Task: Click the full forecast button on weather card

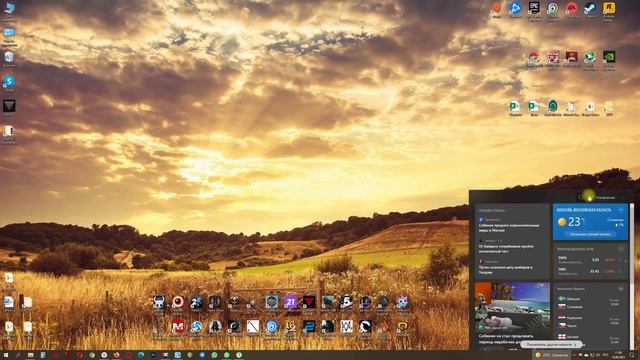Action: pyautogui.click(x=590, y=234)
